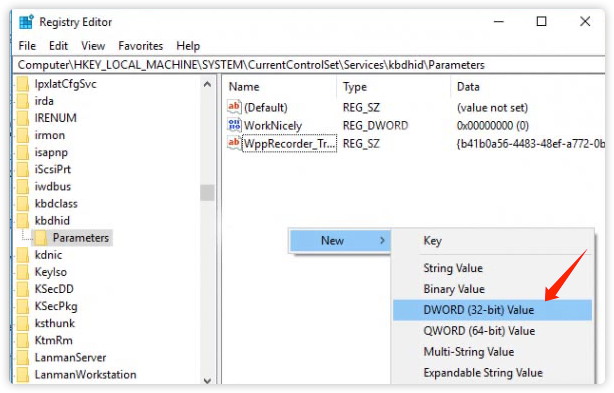Image resolution: width=614 pixels, height=393 pixels.
Task: Click the folder icon next to LanmanWorkstation
Action: click(x=23, y=375)
